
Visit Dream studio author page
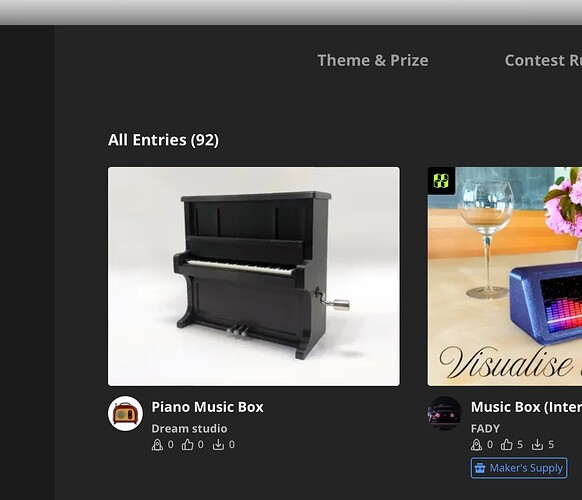[x=189, y=428]
